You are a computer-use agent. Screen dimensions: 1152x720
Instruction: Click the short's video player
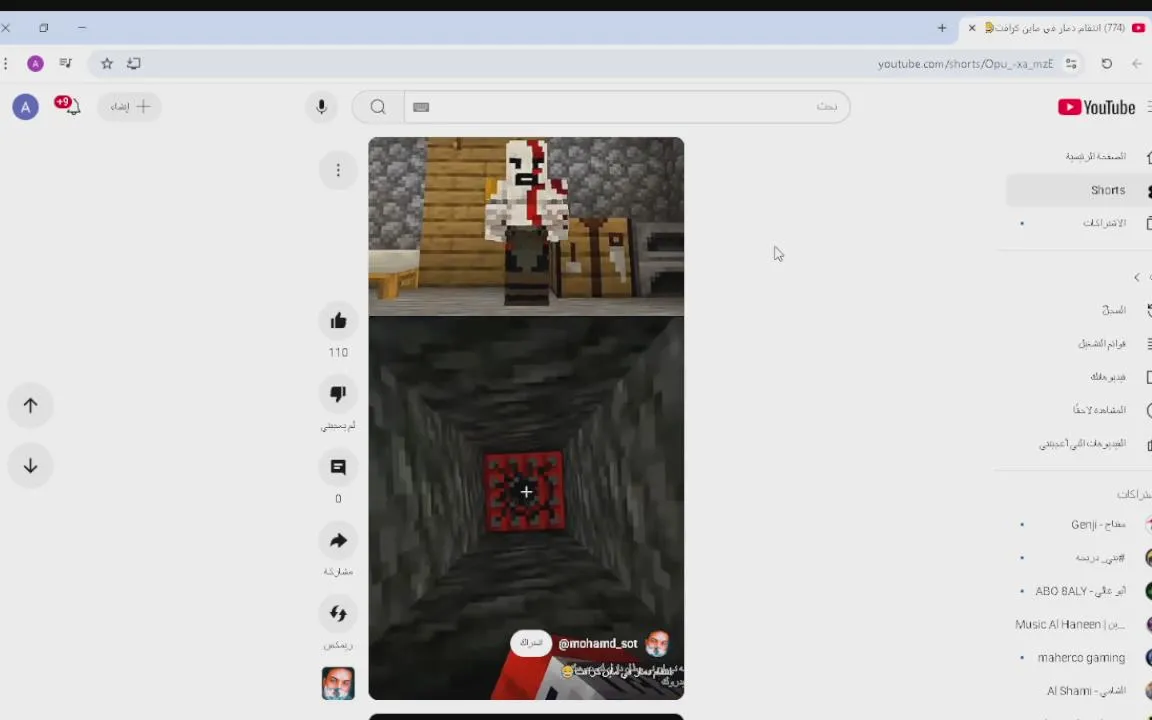[526, 418]
